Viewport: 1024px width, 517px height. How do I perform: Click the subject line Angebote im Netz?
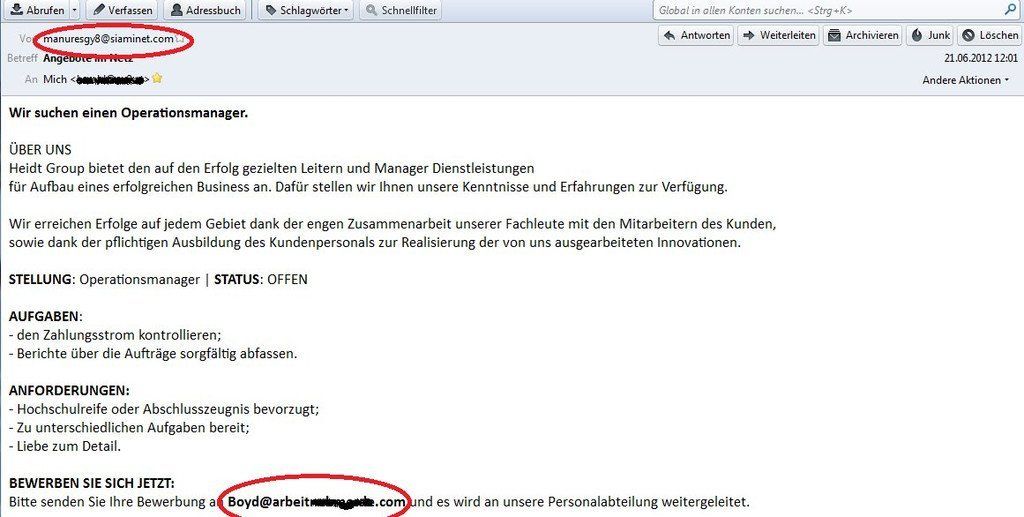coord(90,58)
